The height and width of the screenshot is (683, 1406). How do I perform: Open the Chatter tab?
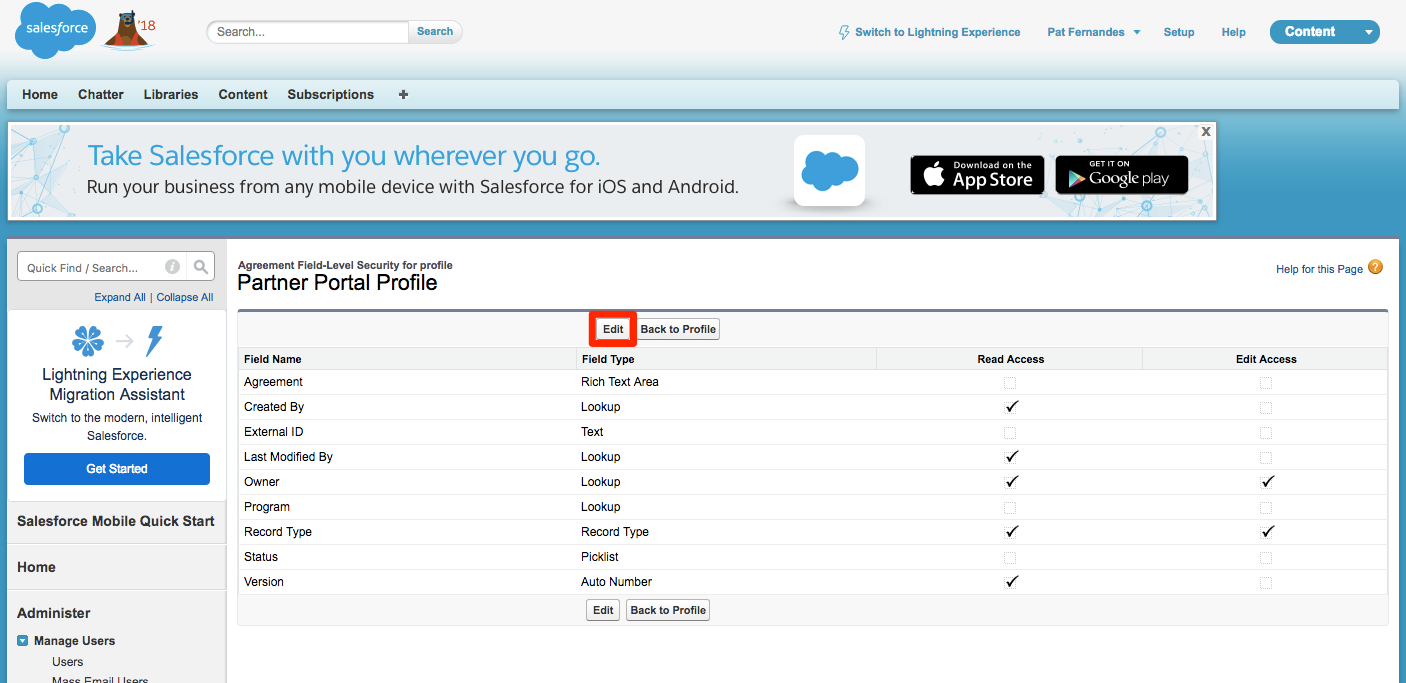(x=101, y=95)
